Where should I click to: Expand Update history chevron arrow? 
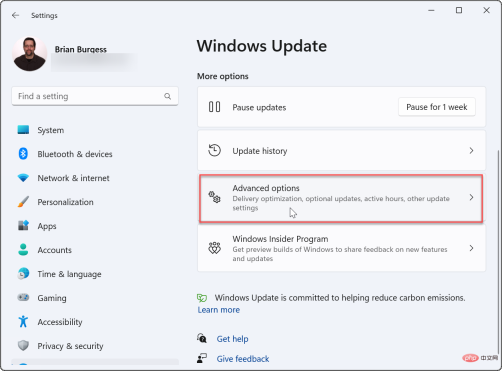click(471, 151)
